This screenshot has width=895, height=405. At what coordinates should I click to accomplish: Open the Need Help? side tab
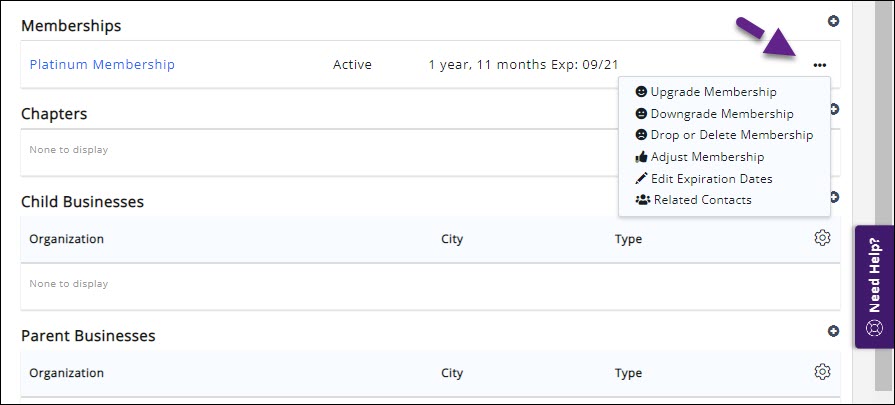[873, 287]
